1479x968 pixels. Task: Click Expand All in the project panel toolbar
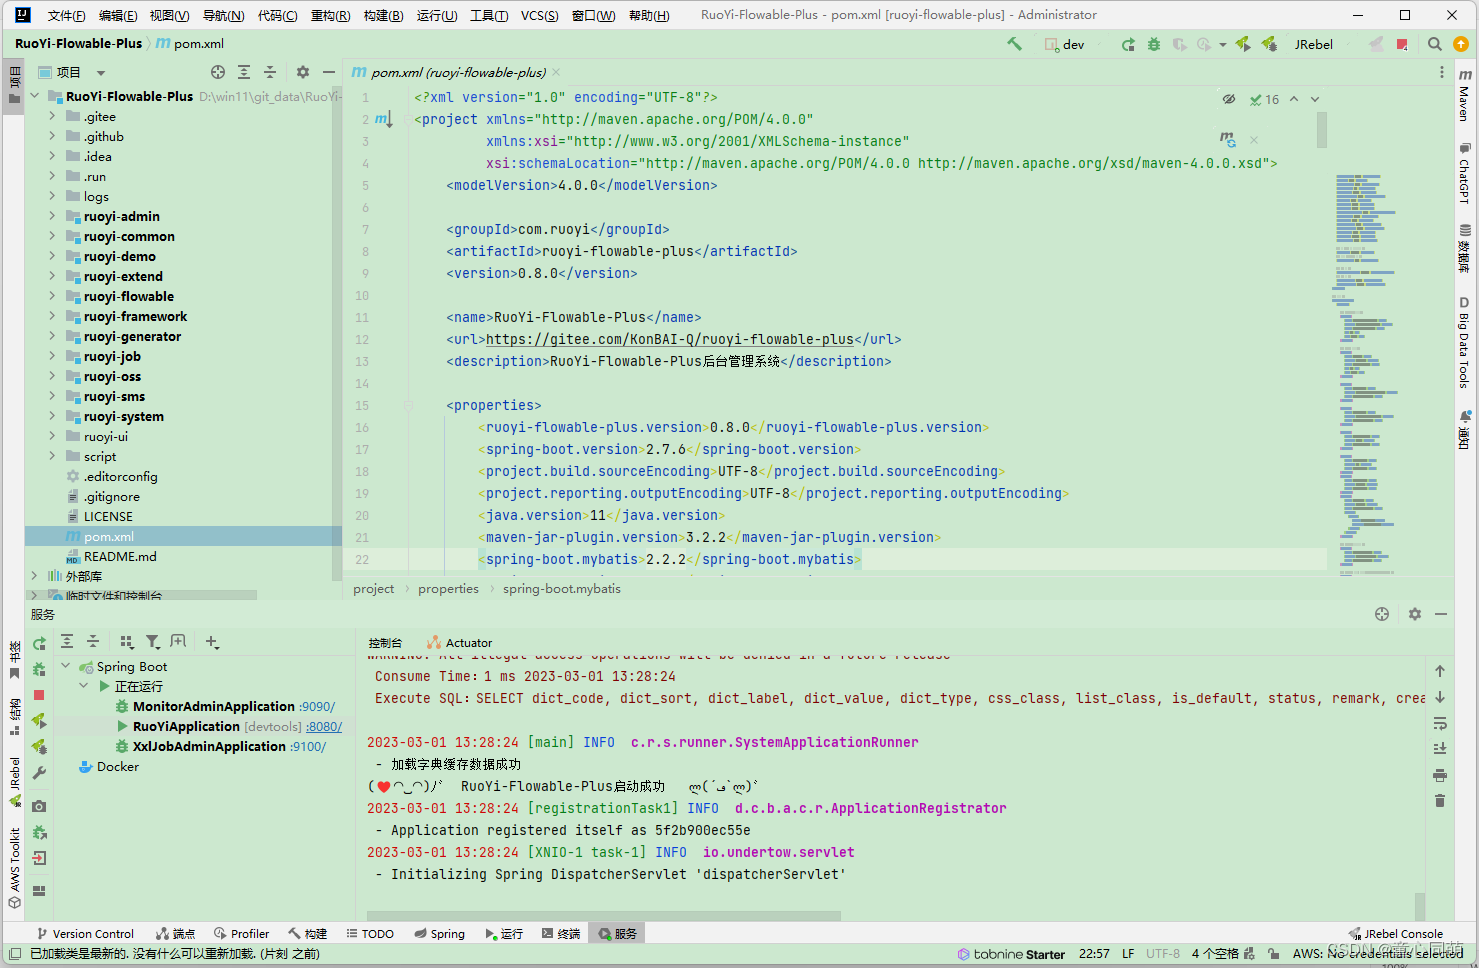244,72
